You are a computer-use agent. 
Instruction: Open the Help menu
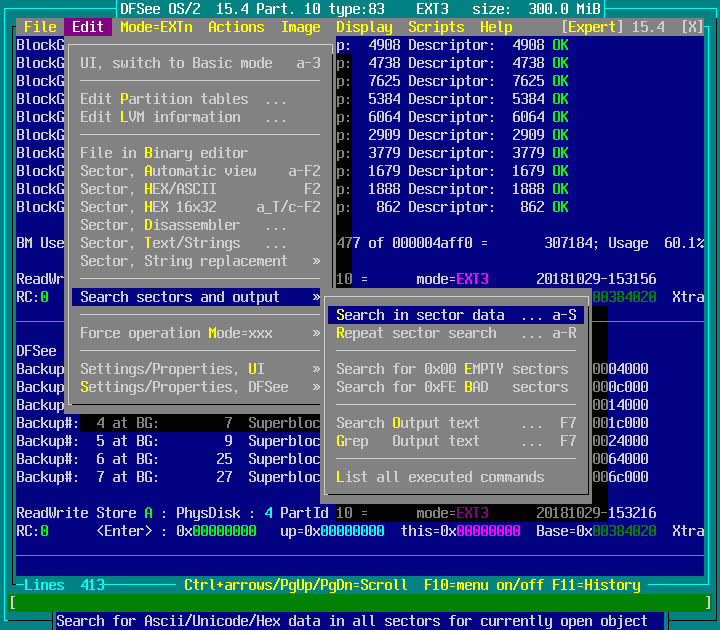pyautogui.click(x=496, y=27)
